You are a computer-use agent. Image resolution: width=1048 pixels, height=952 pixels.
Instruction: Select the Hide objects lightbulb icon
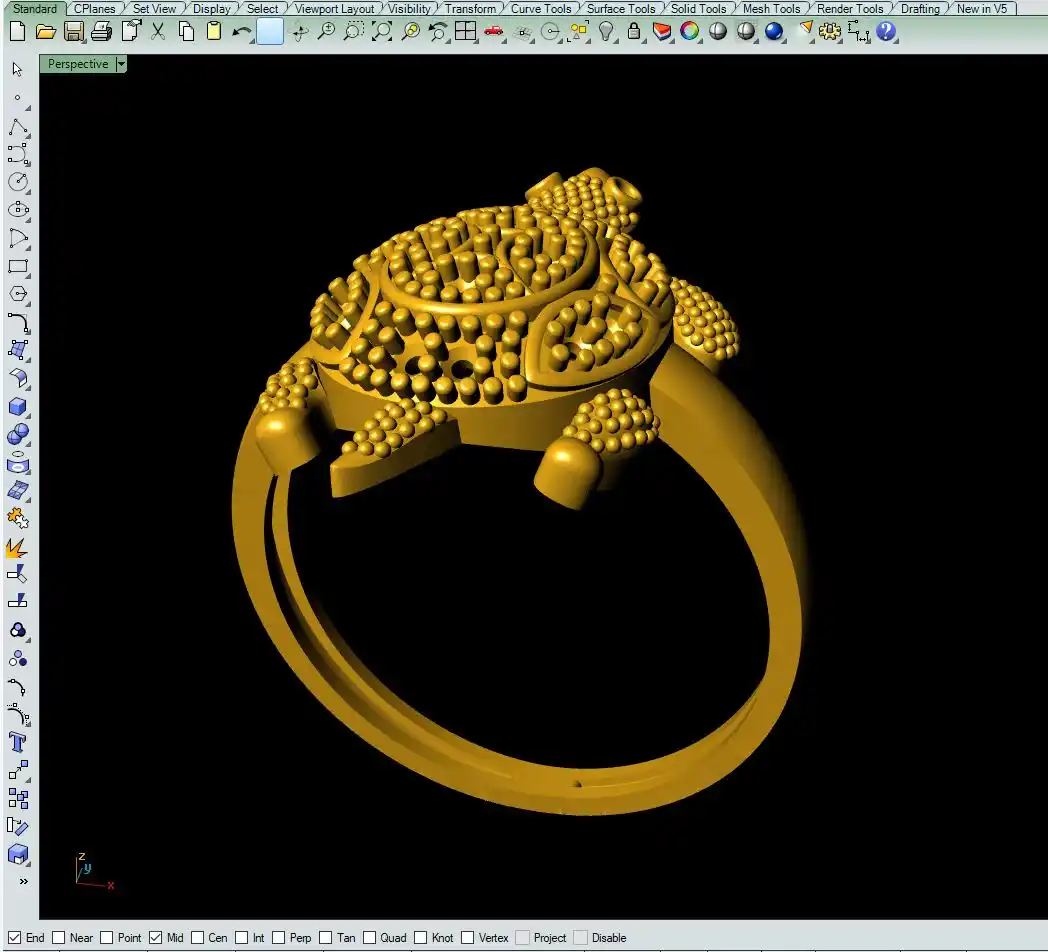[606, 31]
